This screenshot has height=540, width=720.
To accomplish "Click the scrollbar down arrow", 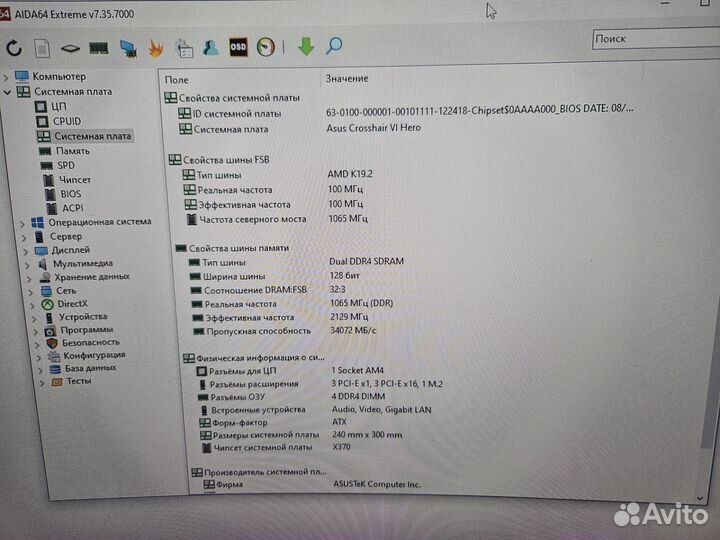I will click(700, 499).
